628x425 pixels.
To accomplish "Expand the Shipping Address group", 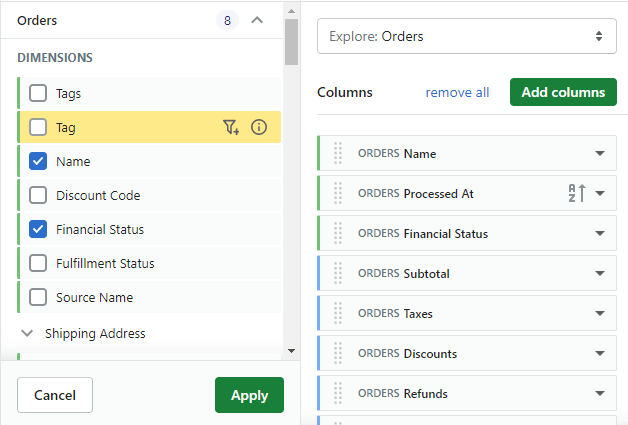I will tap(27, 333).
